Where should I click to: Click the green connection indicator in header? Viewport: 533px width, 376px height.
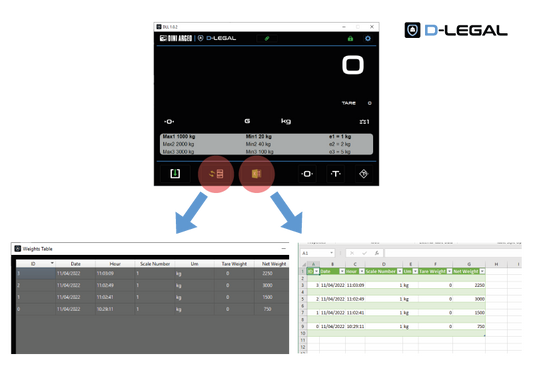[267, 38]
